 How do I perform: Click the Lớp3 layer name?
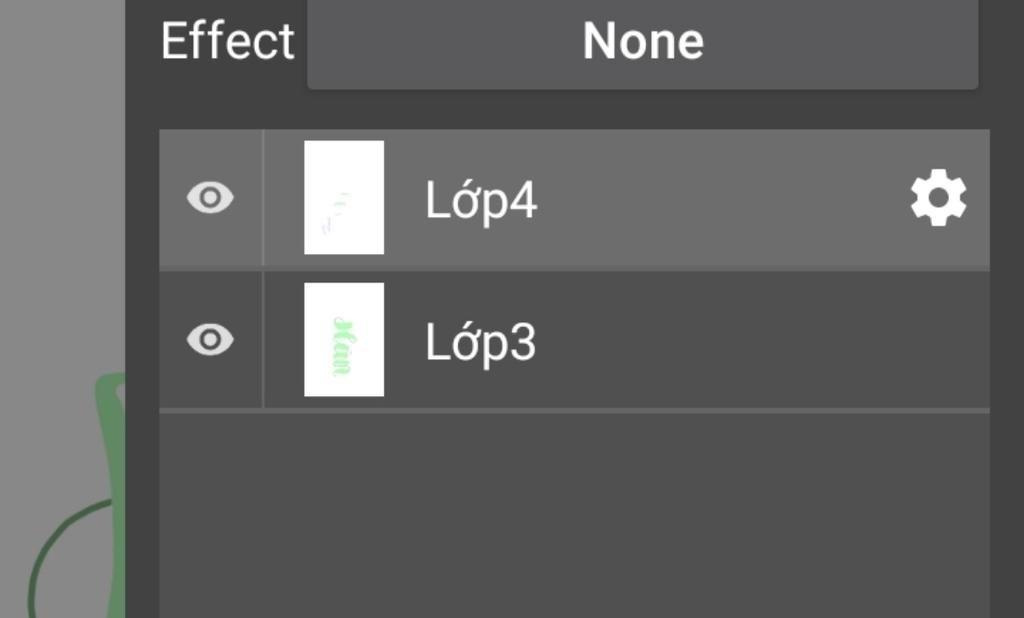click(x=481, y=343)
